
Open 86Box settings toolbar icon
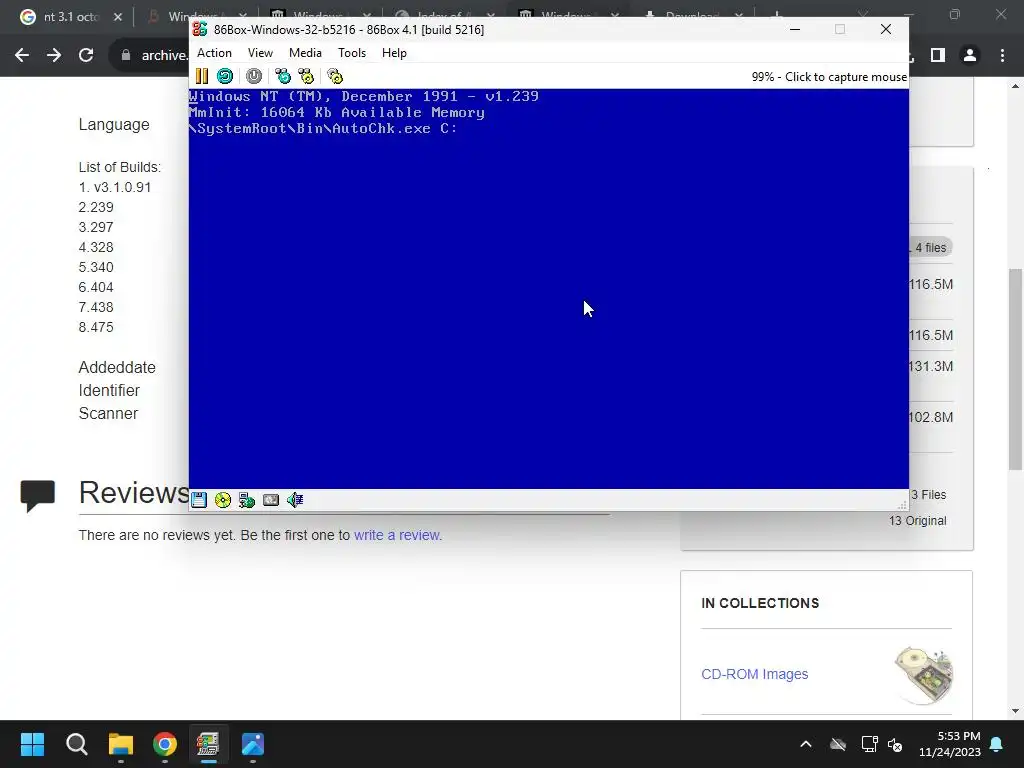click(x=335, y=76)
